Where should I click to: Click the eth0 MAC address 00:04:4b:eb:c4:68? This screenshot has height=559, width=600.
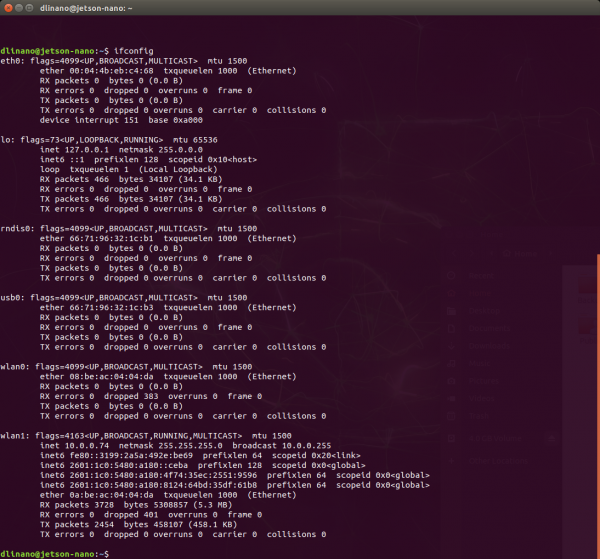coord(111,71)
